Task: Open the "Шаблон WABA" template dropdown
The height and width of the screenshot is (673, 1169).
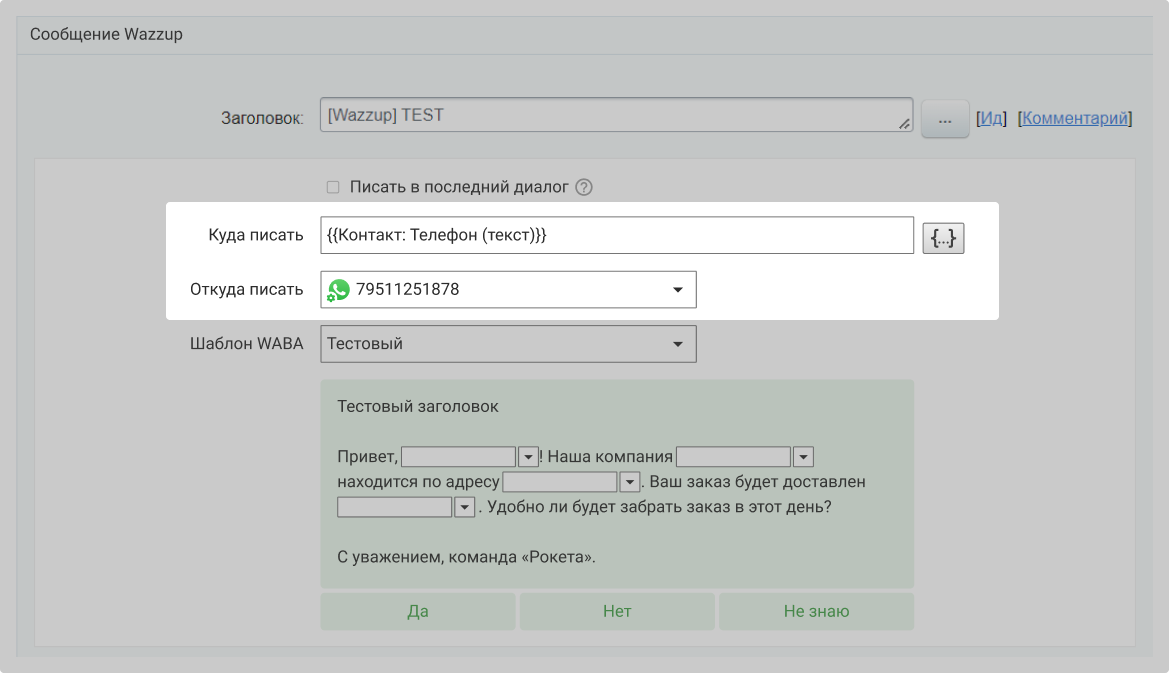Action: (x=677, y=344)
